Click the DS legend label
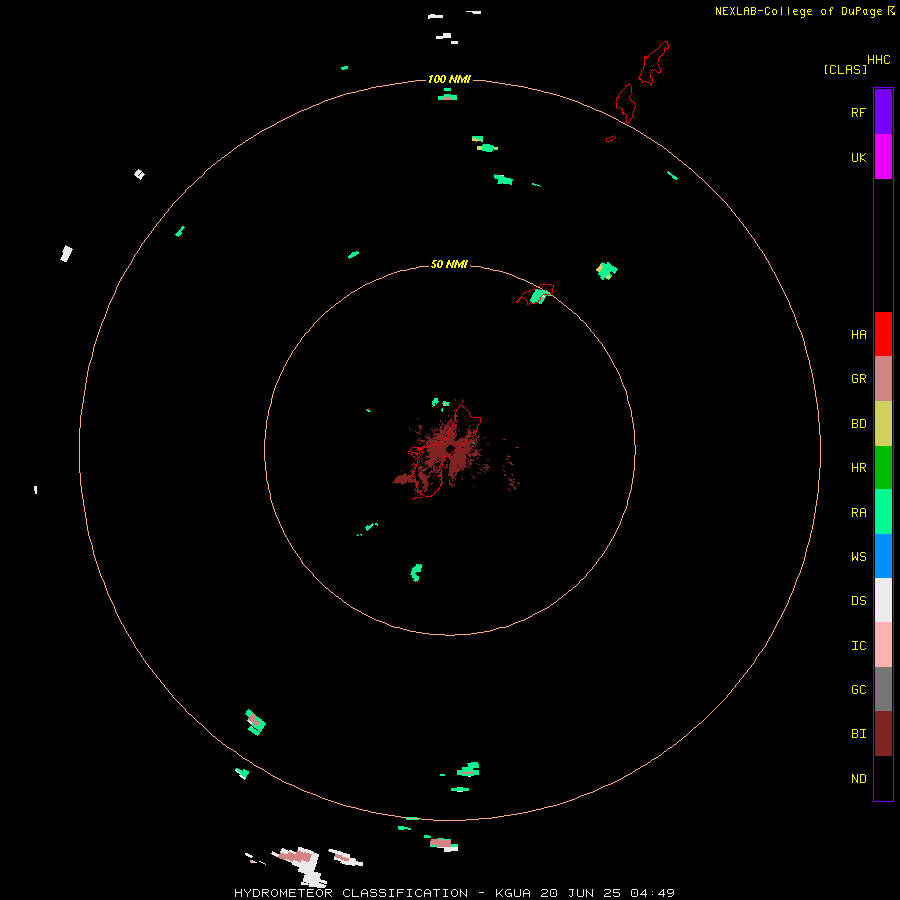The image size is (900, 900). [858, 601]
